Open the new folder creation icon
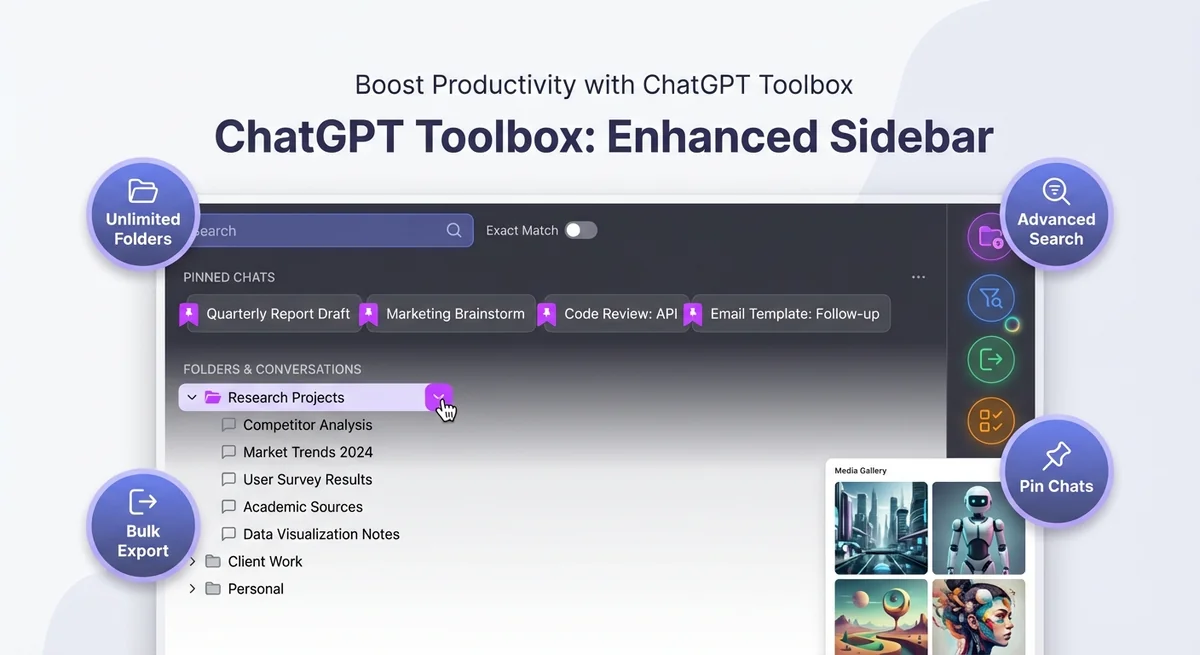The width and height of the screenshot is (1200, 655). click(x=990, y=238)
